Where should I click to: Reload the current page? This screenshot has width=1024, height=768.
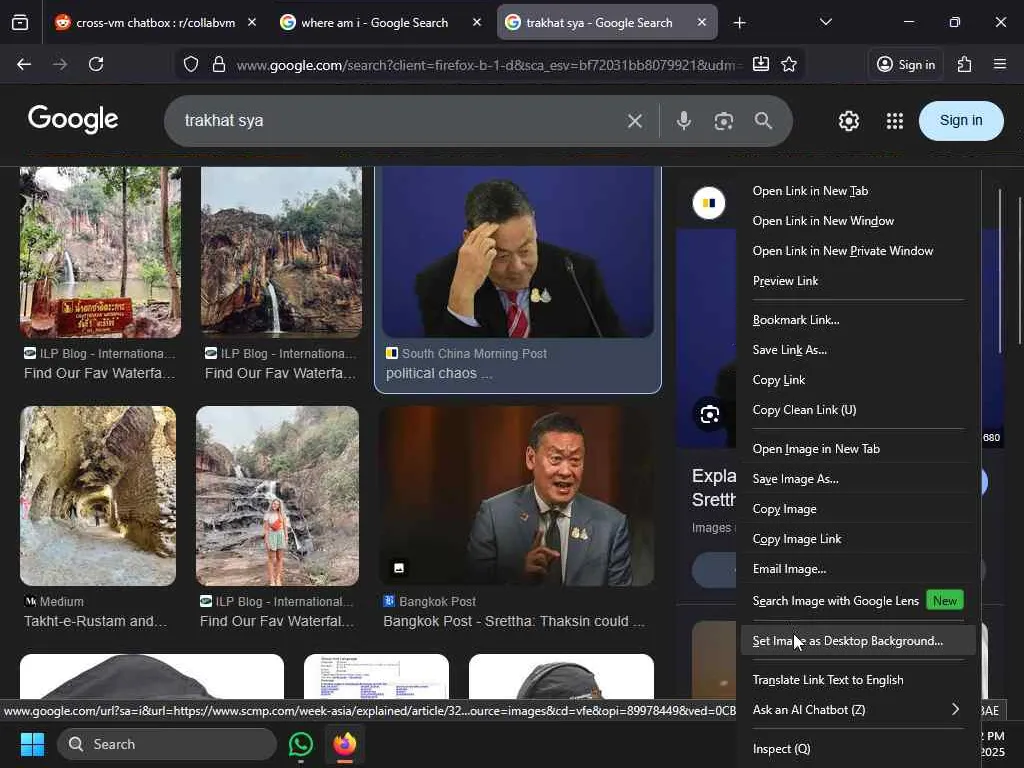[96, 64]
